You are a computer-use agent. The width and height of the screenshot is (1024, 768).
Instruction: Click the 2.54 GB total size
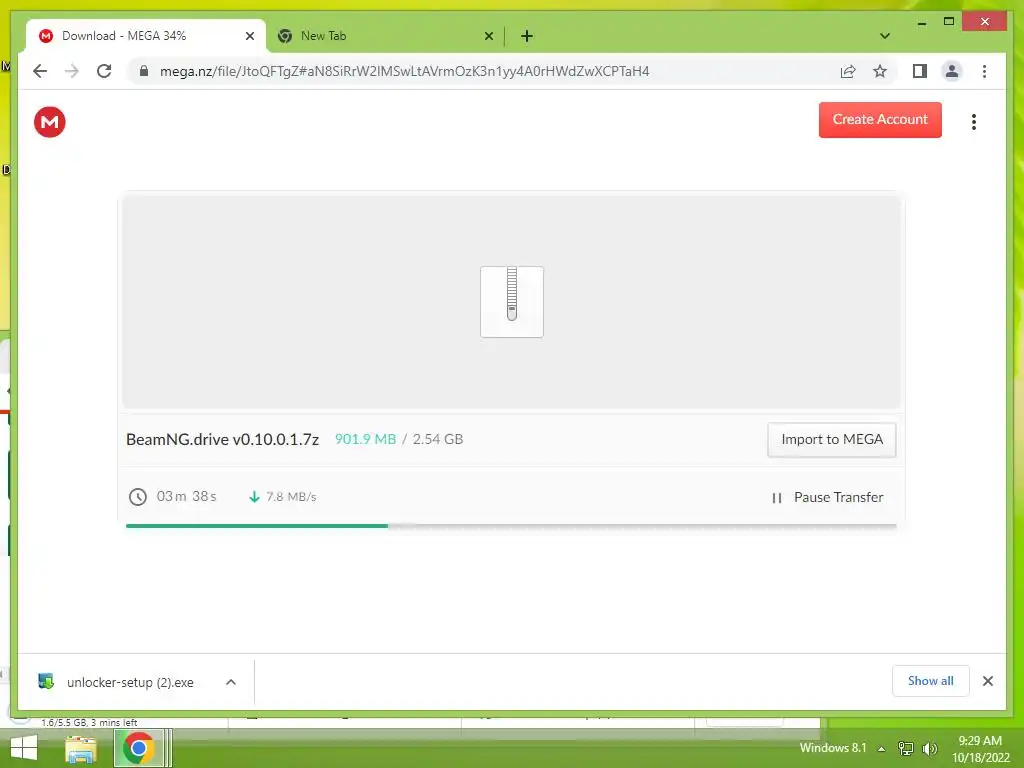point(438,440)
